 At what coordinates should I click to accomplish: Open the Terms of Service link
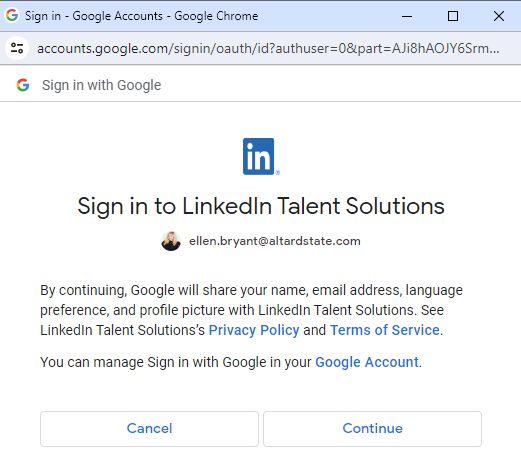click(385, 330)
